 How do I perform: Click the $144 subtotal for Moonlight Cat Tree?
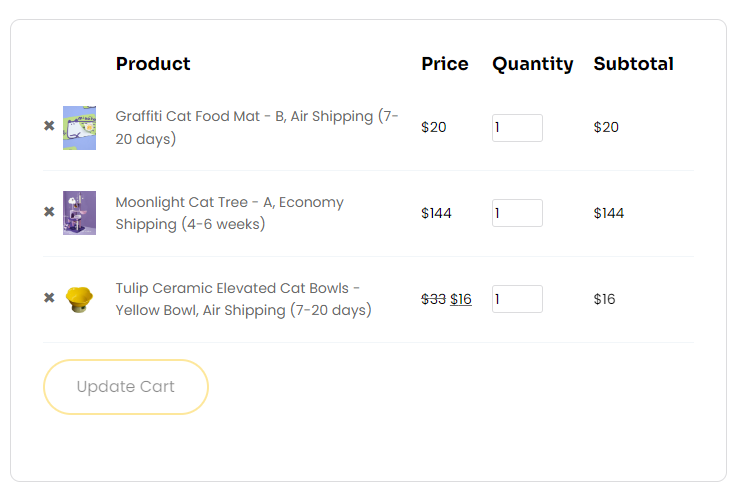point(609,213)
